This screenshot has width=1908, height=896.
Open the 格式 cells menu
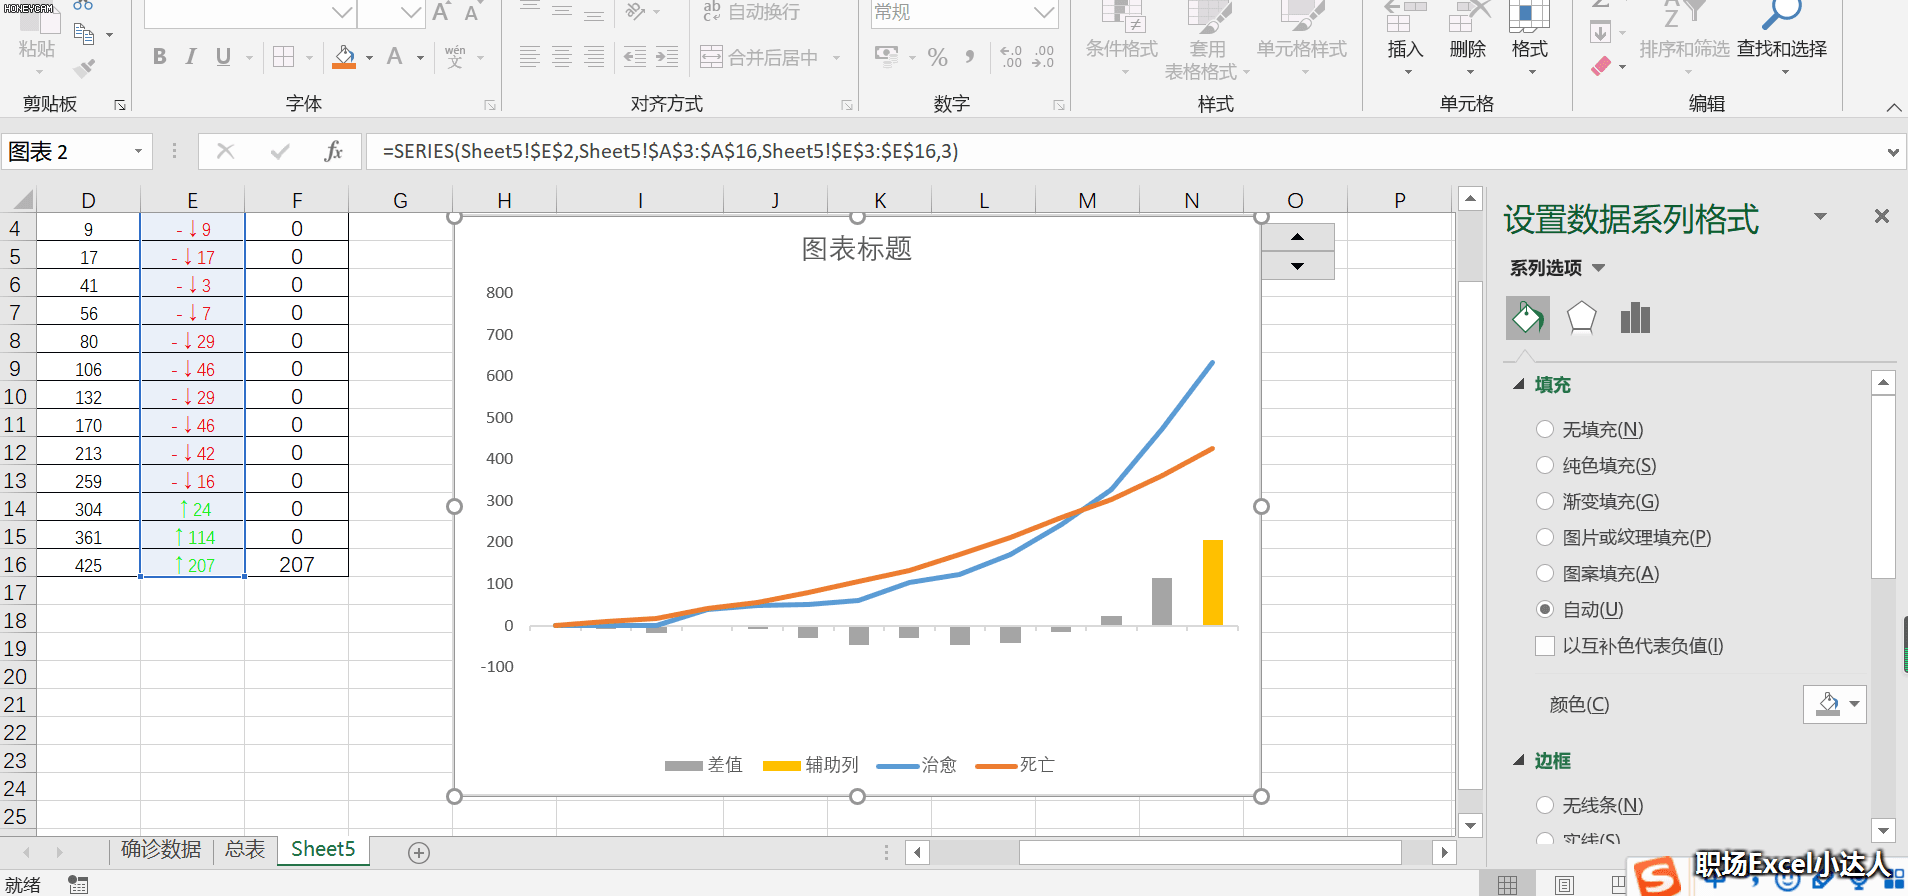coord(1530,40)
